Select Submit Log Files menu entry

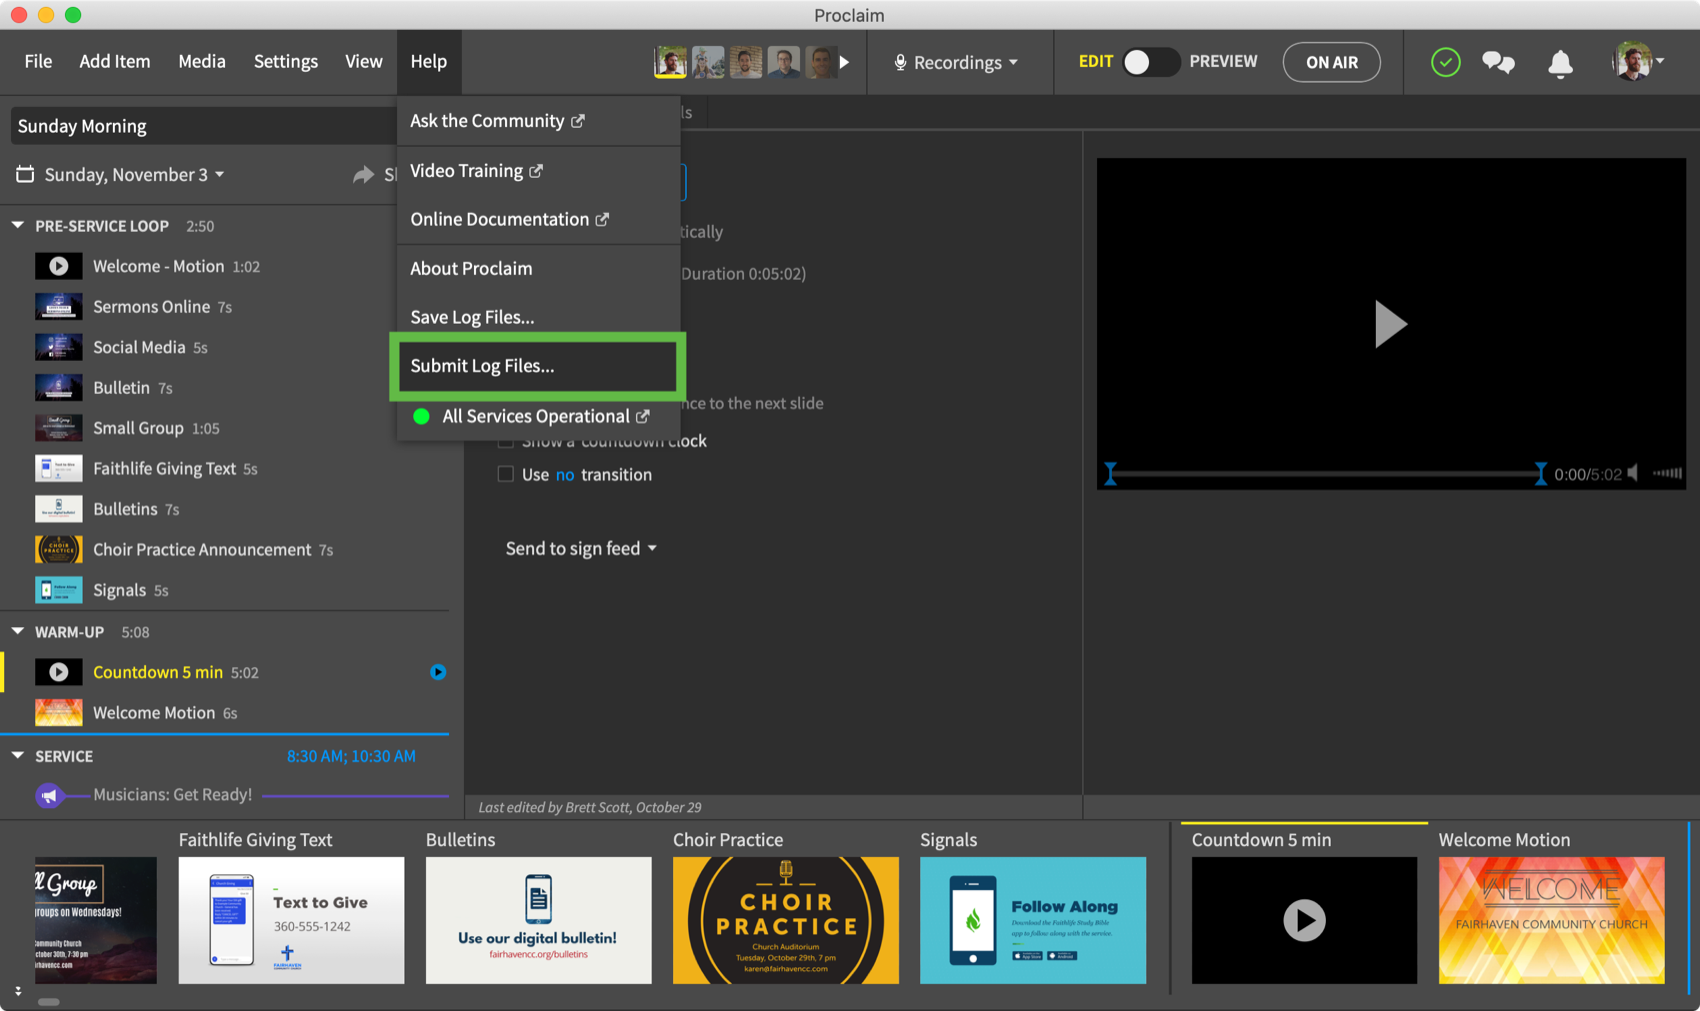pos(538,366)
